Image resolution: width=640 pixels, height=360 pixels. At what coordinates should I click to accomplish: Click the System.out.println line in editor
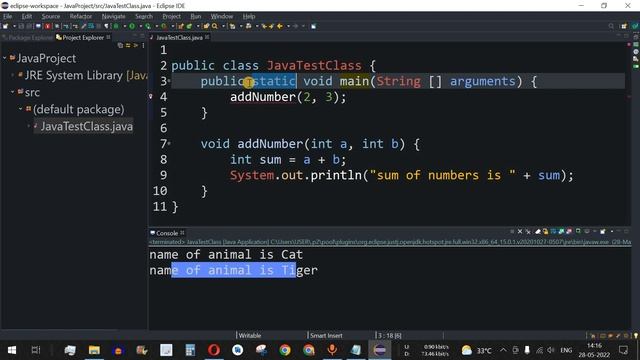point(402,176)
